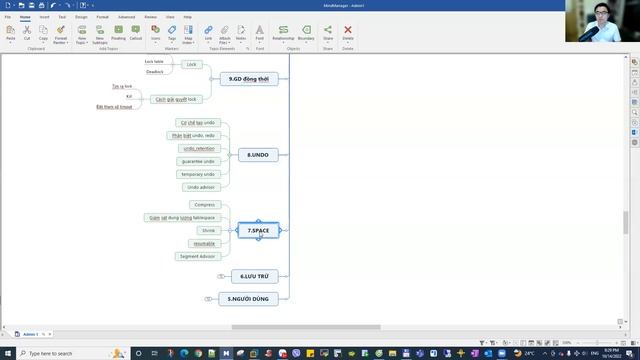The height and width of the screenshot is (360, 640).
Task: Open the Boundary dropdown arrow
Action: tap(306, 42)
